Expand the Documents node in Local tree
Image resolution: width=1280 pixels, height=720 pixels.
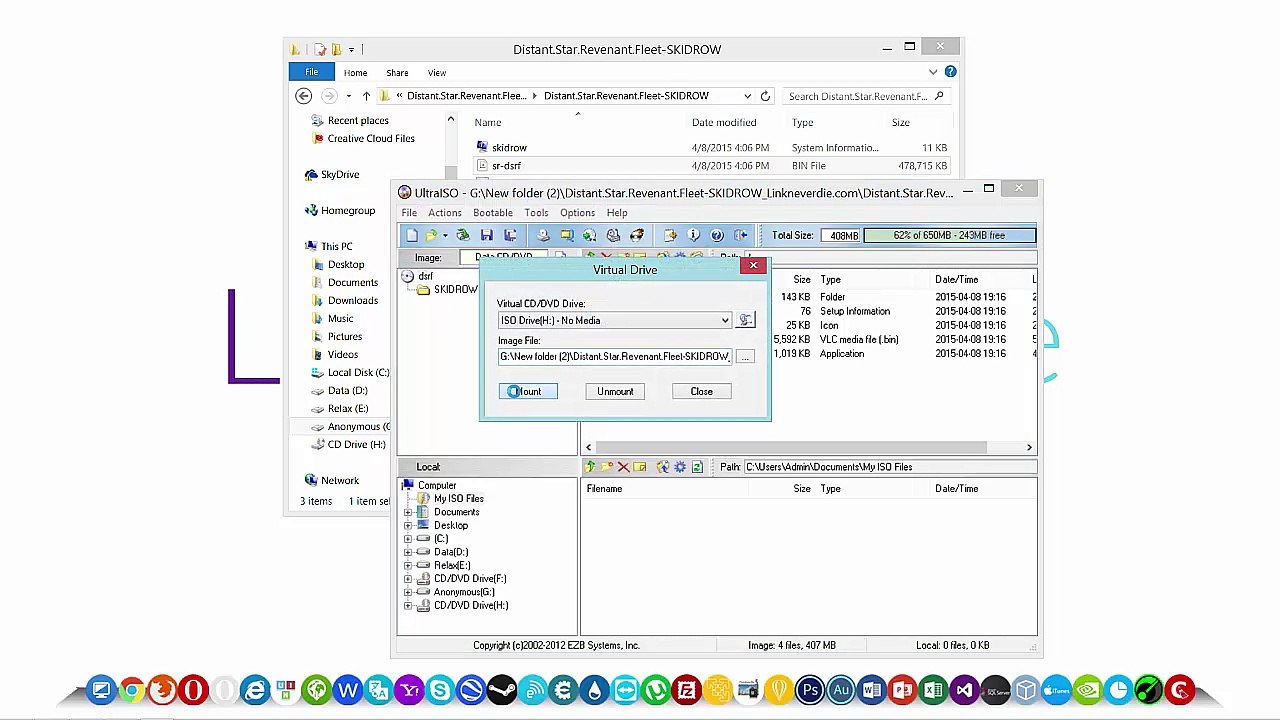coord(408,512)
